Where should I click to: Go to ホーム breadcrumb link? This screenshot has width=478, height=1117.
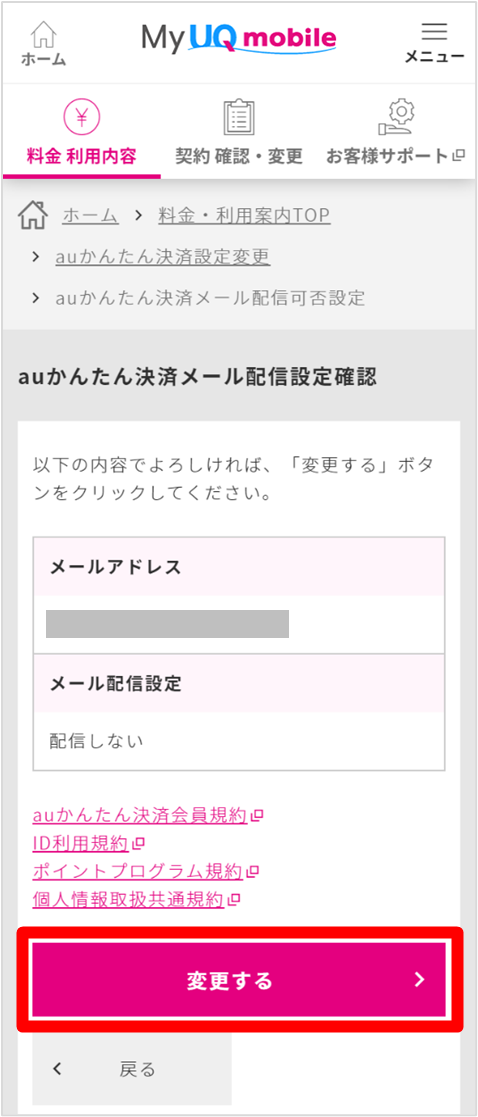click(90, 215)
